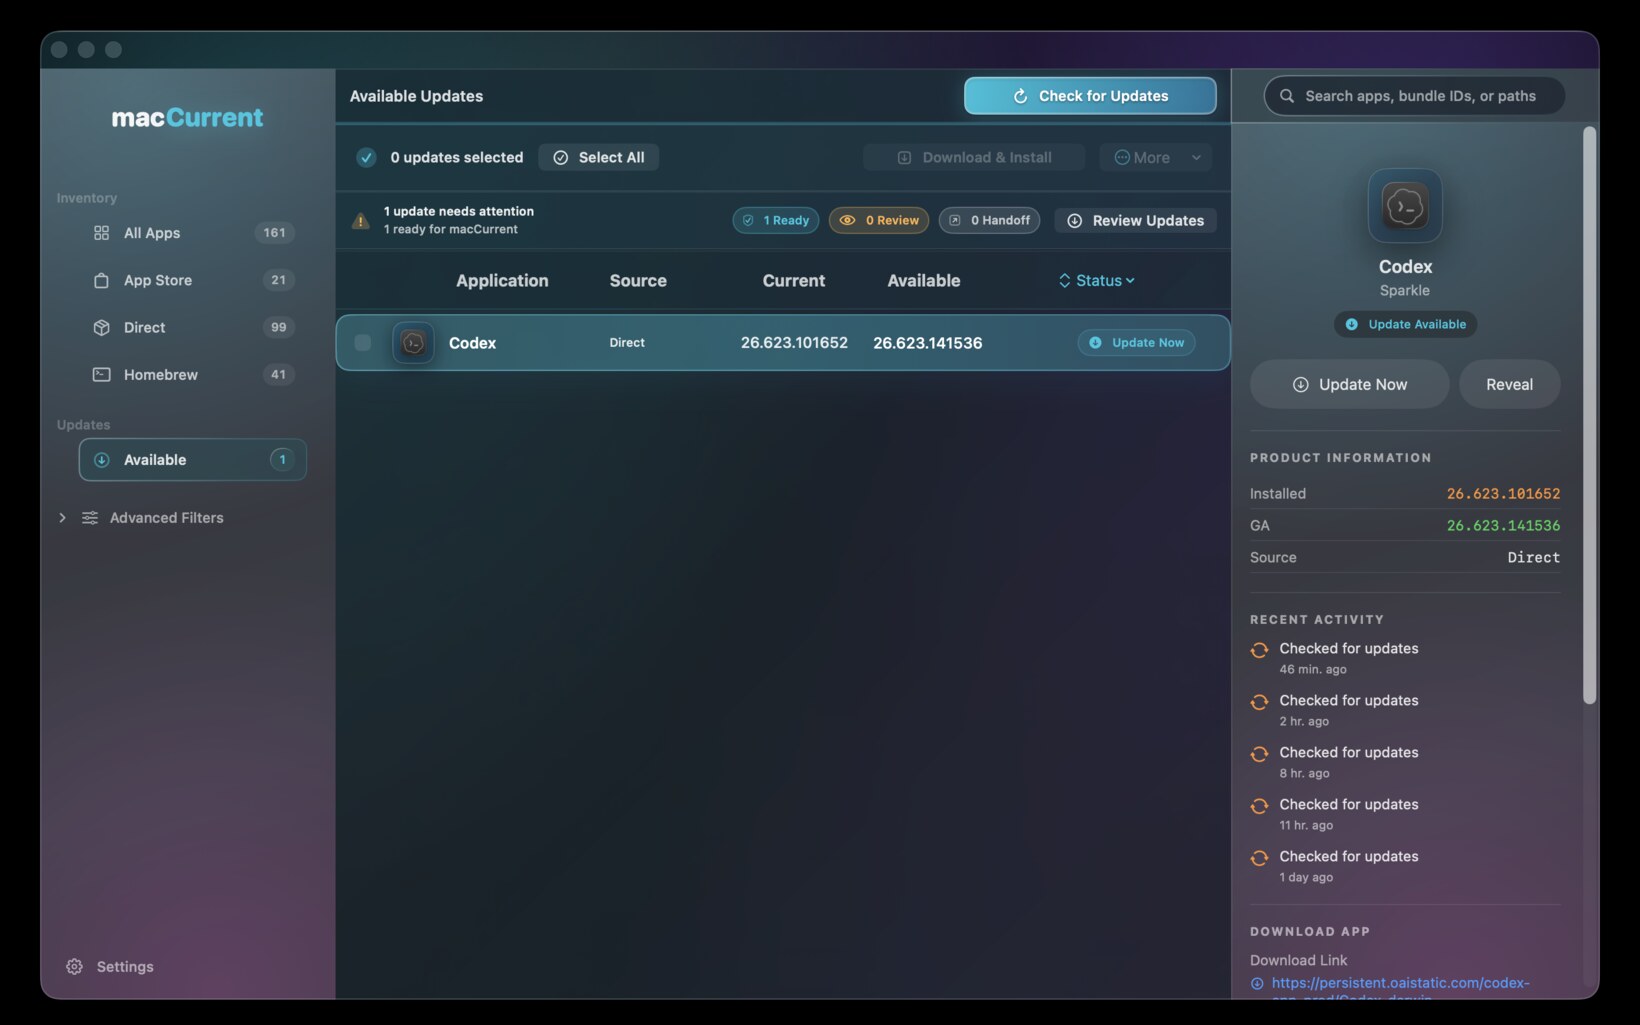This screenshot has width=1640, height=1025.
Task: Open All Apps inventory
Action: (x=192, y=233)
